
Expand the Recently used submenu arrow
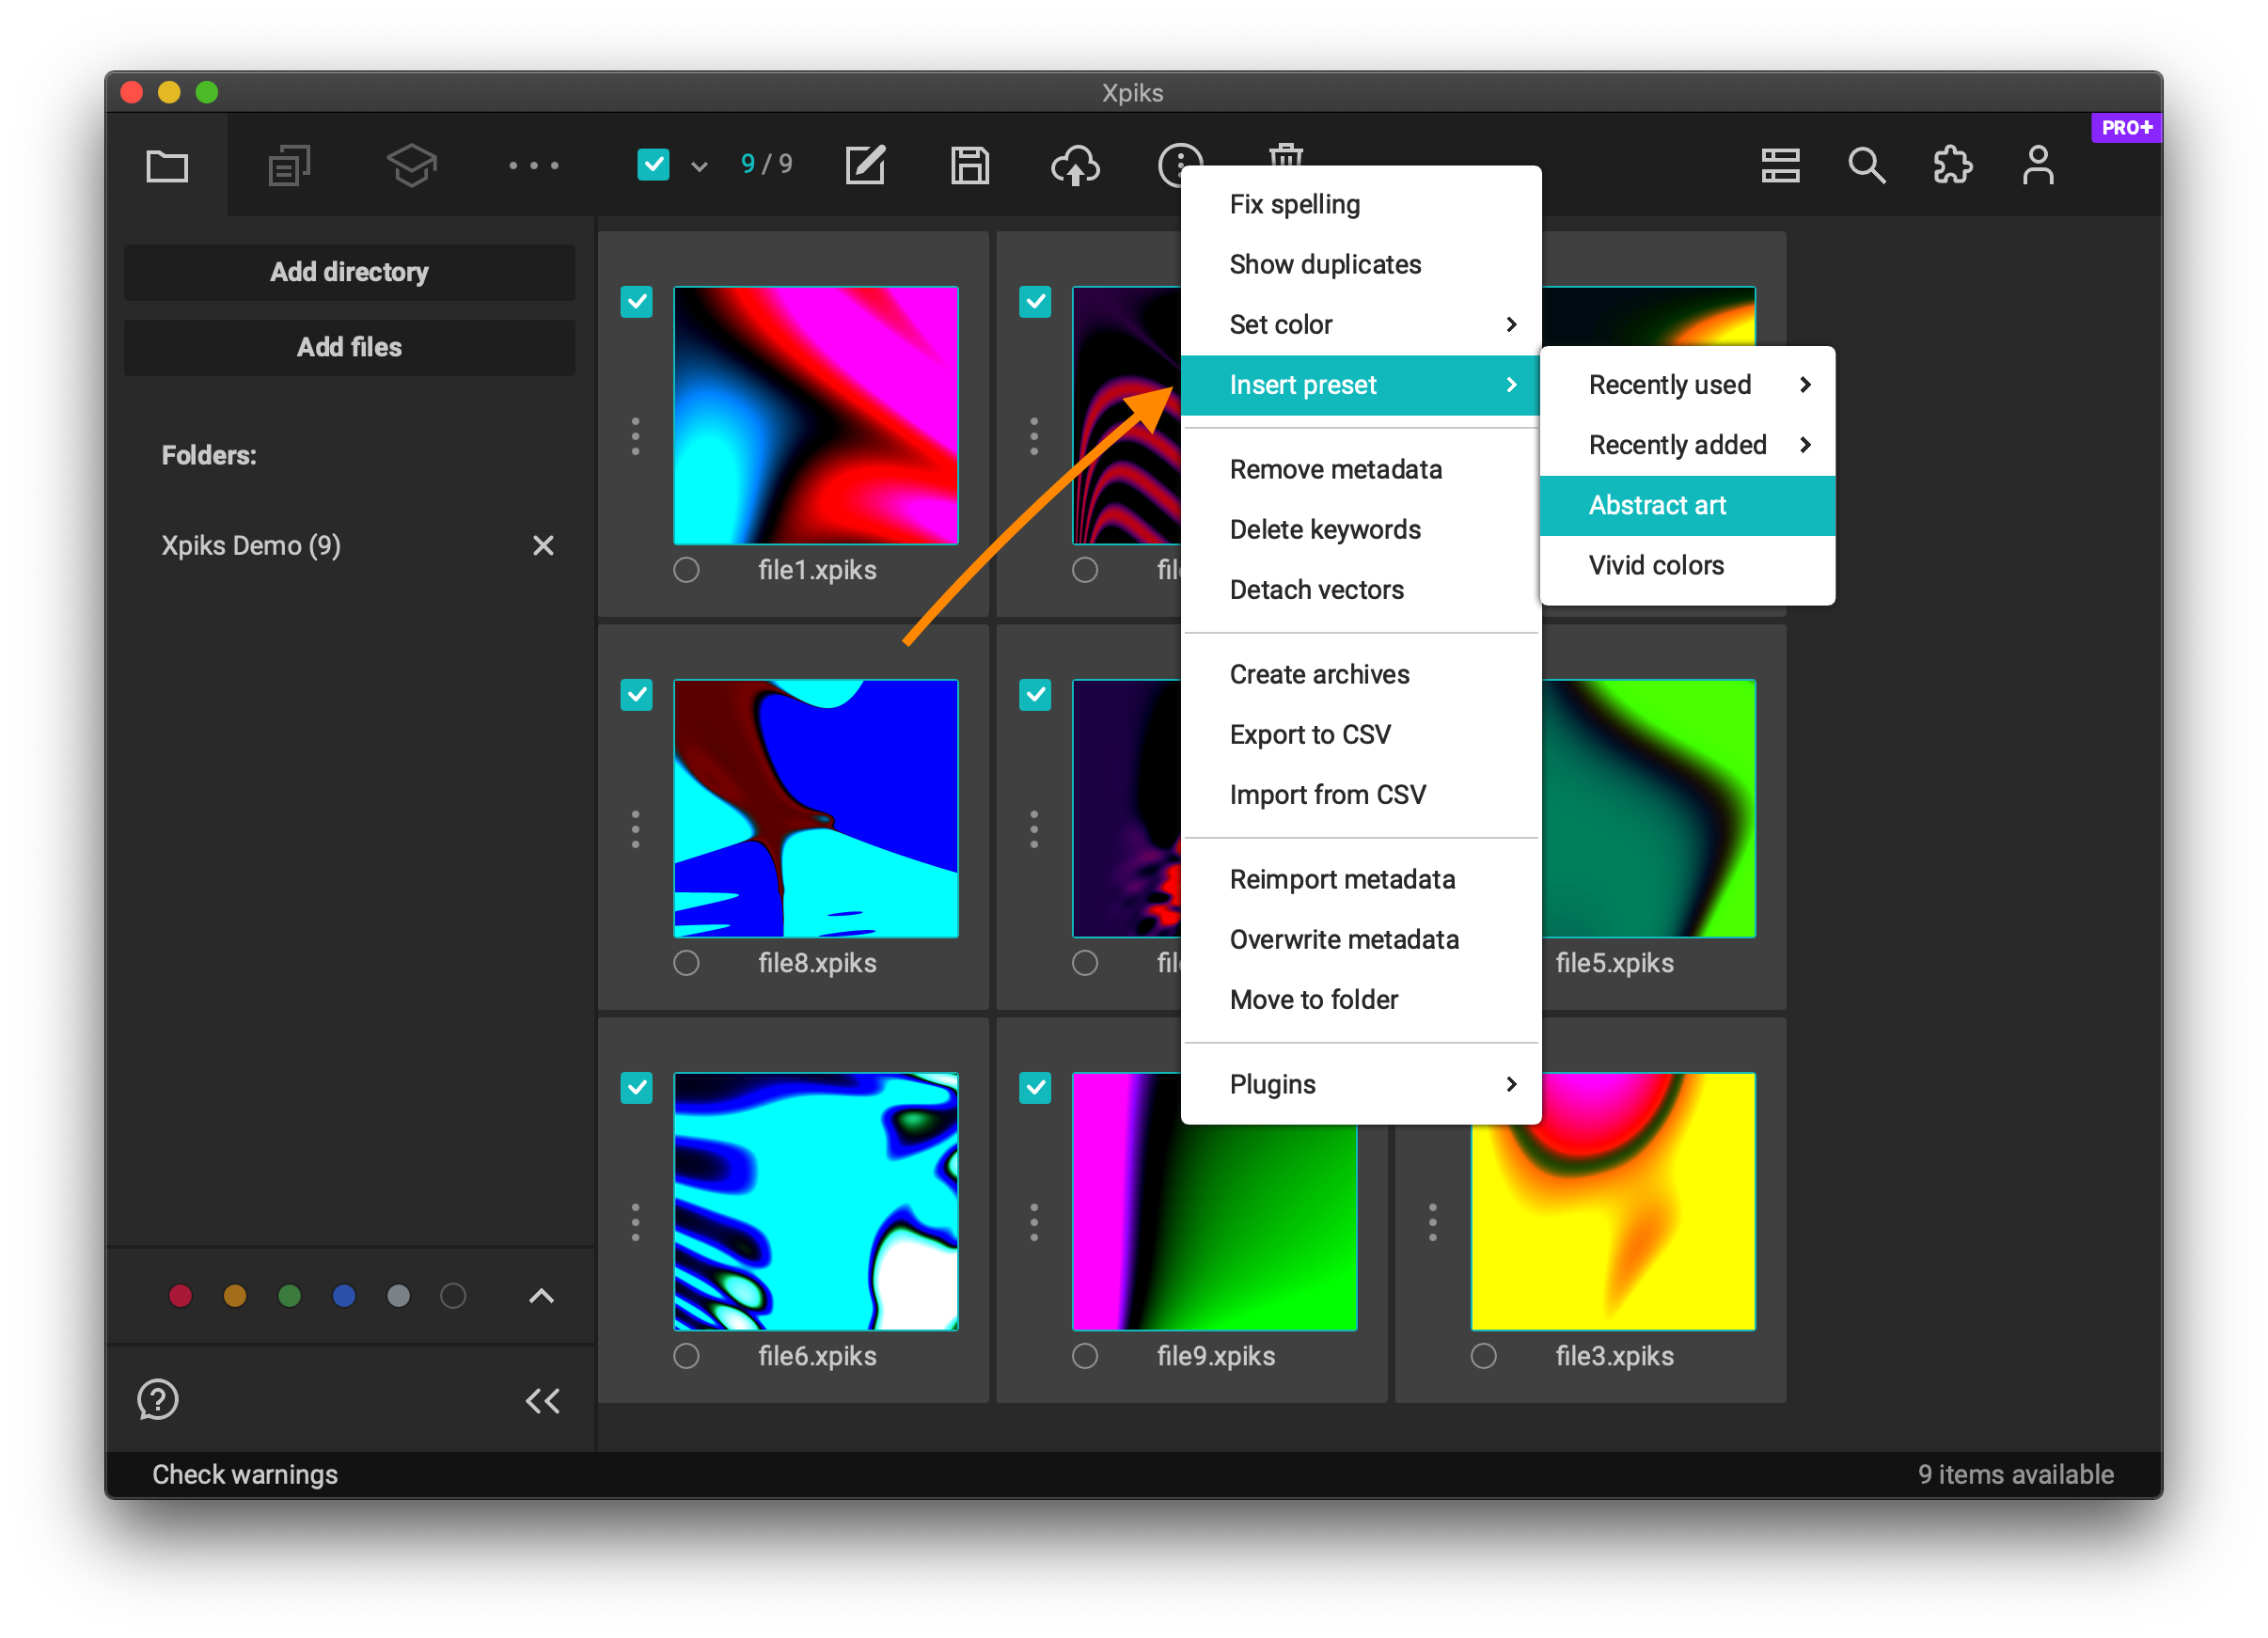point(1804,385)
